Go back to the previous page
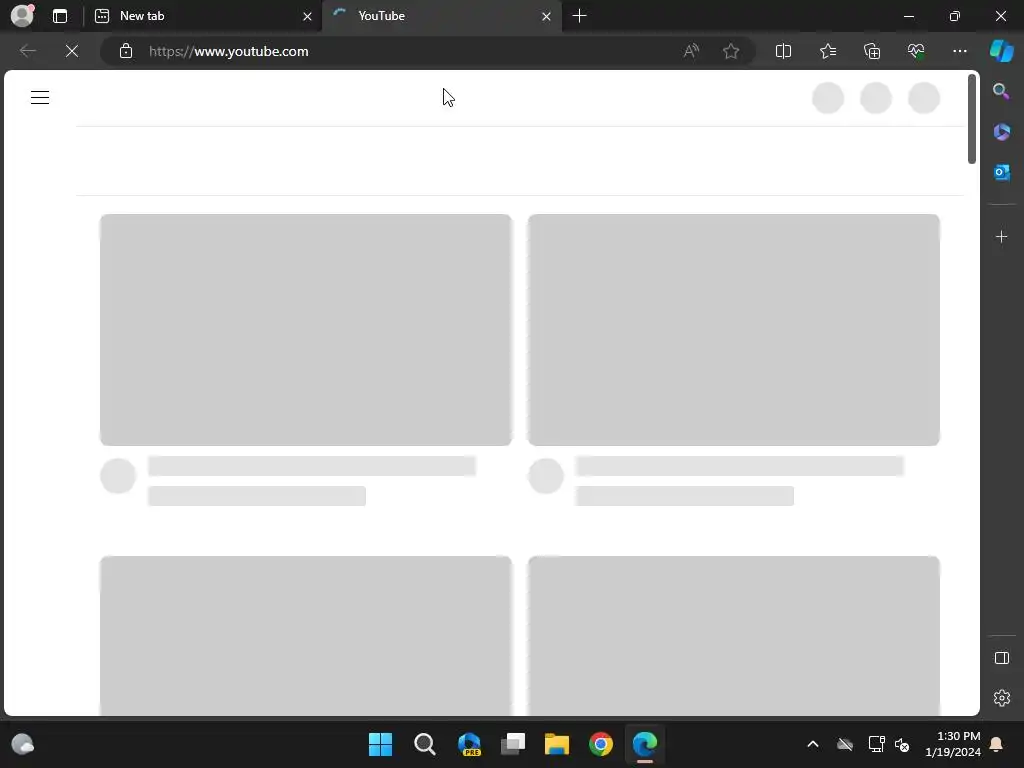 click(x=27, y=51)
